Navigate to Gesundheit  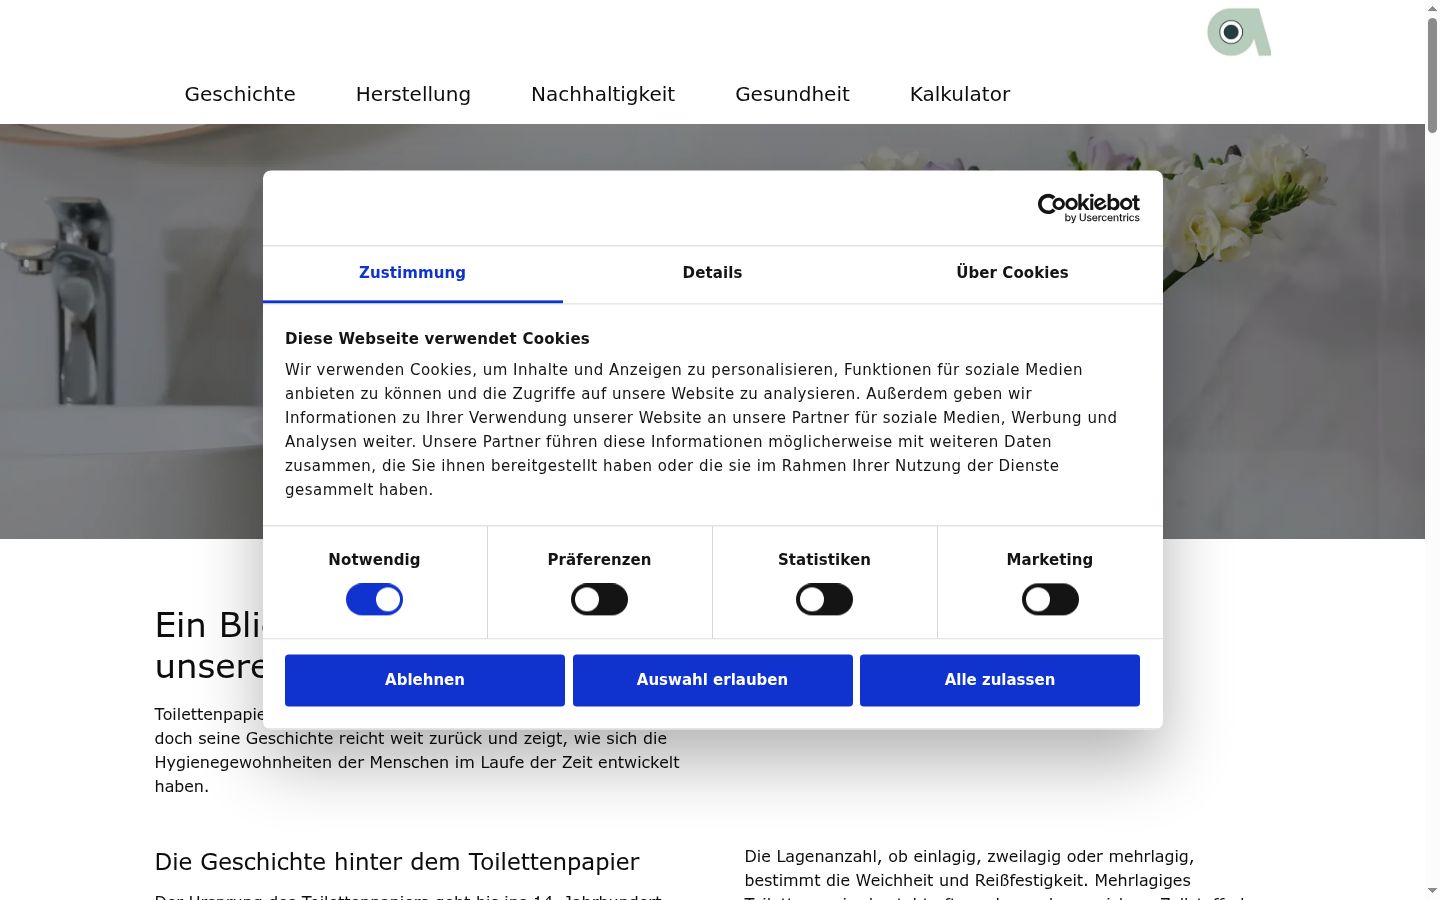(792, 94)
